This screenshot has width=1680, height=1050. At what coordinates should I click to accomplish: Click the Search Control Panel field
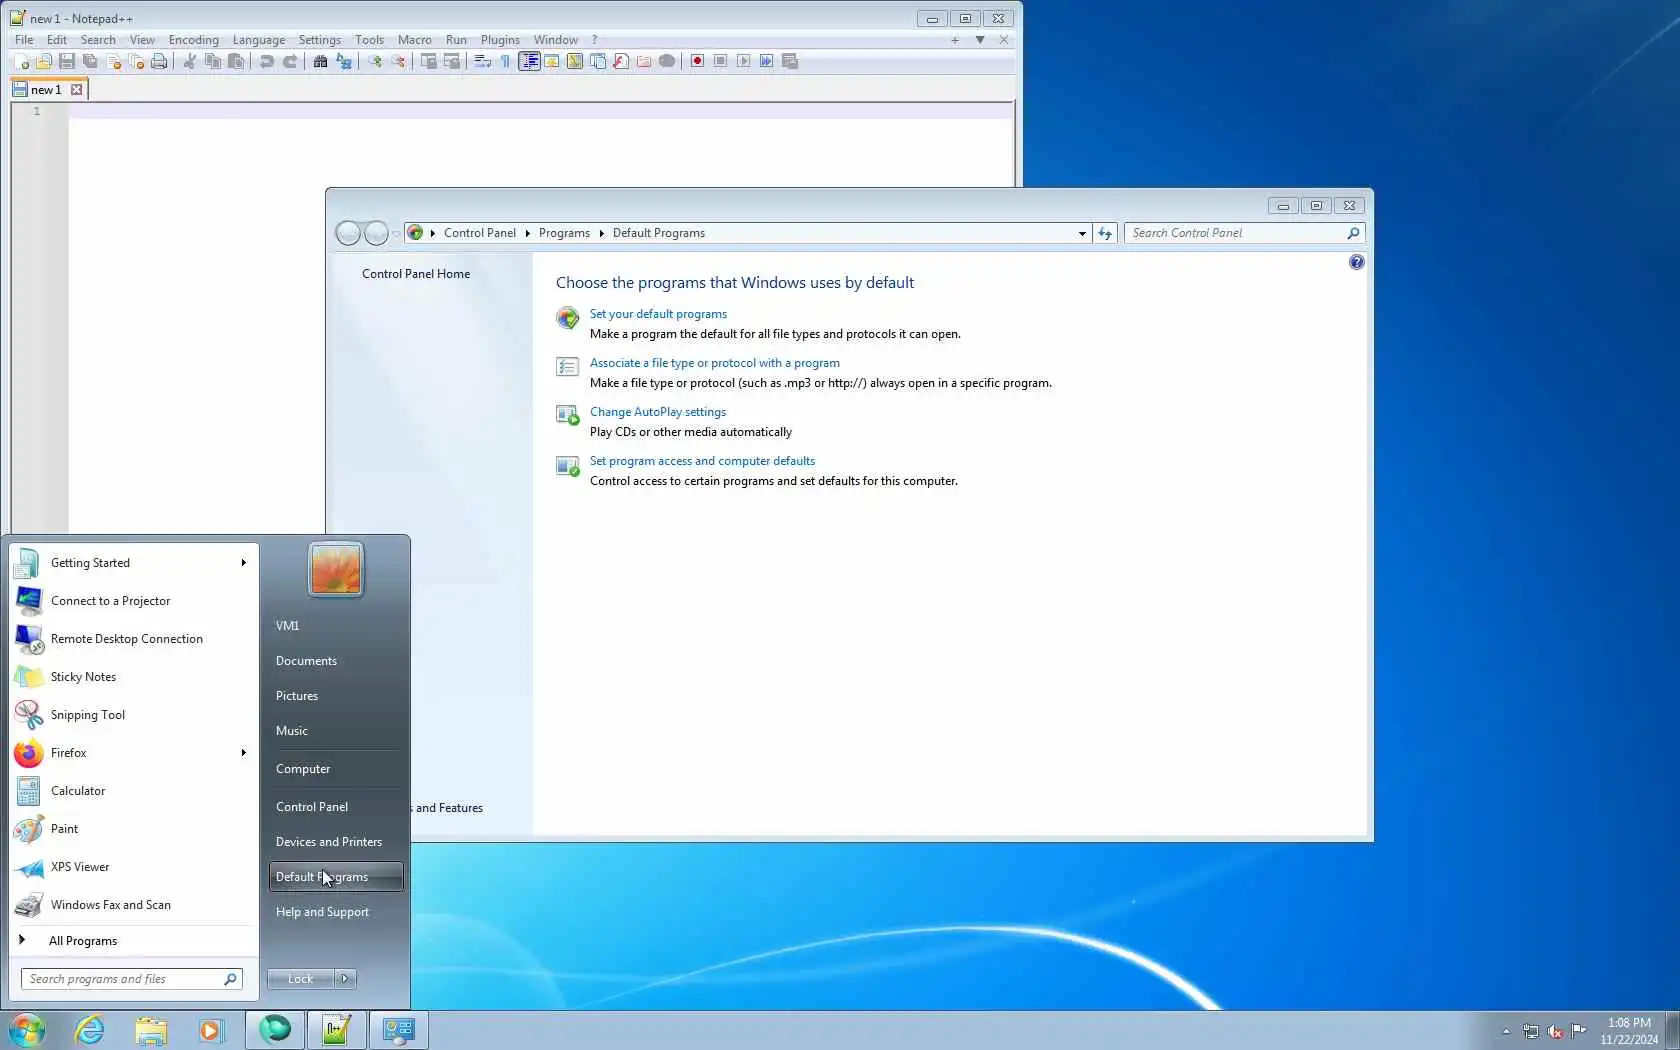pyautogui.click(x=1245, y=233)
